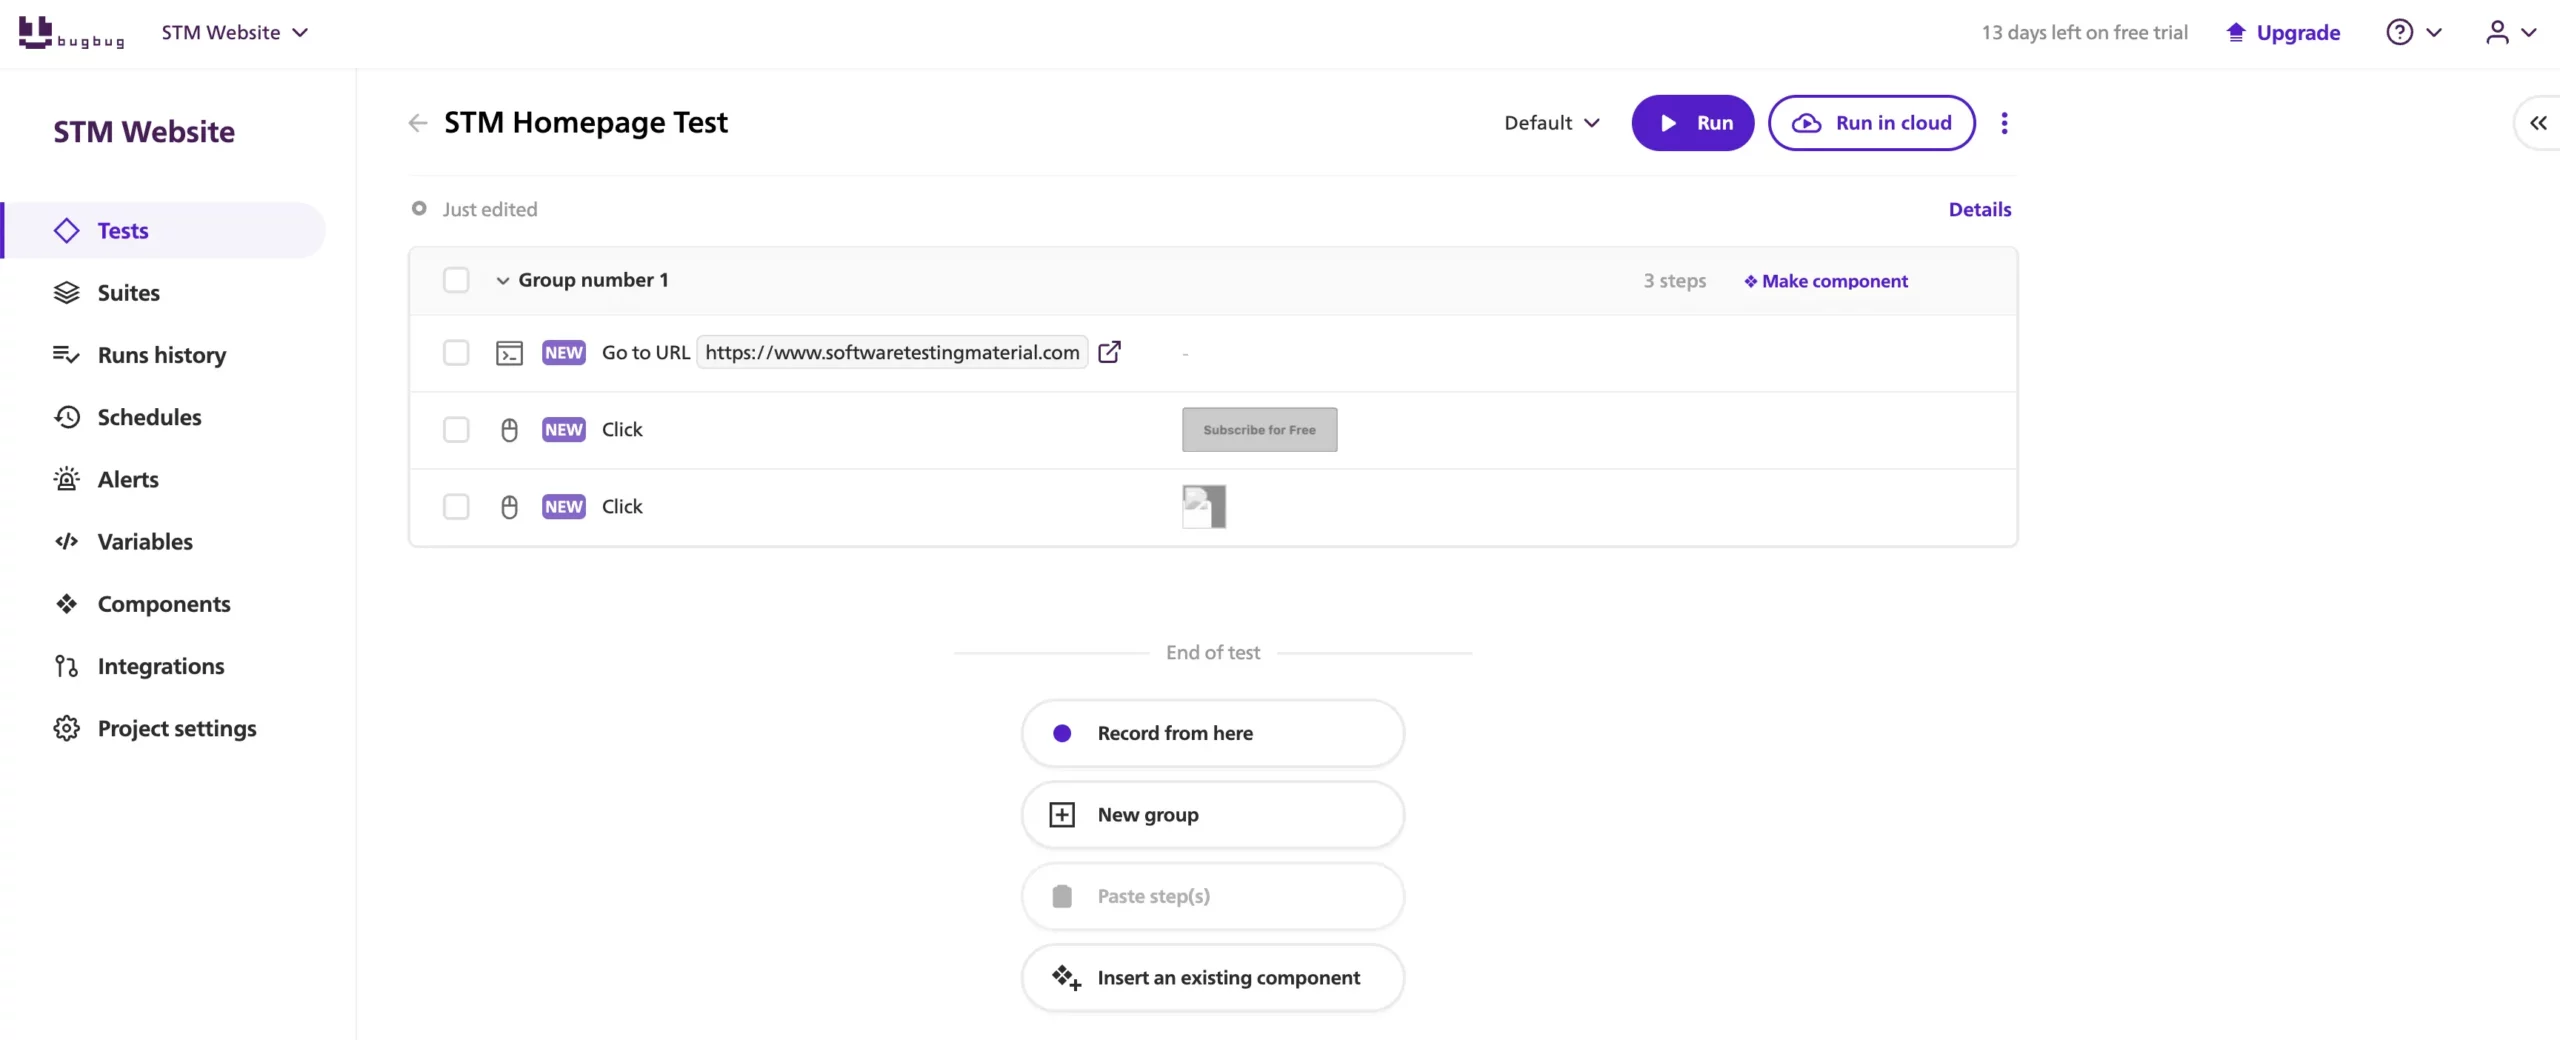The height and width of the screenshot is (1040, 2560).
Task: Open the Details link
Action: pyautogui.click(x=1979, y=209)
